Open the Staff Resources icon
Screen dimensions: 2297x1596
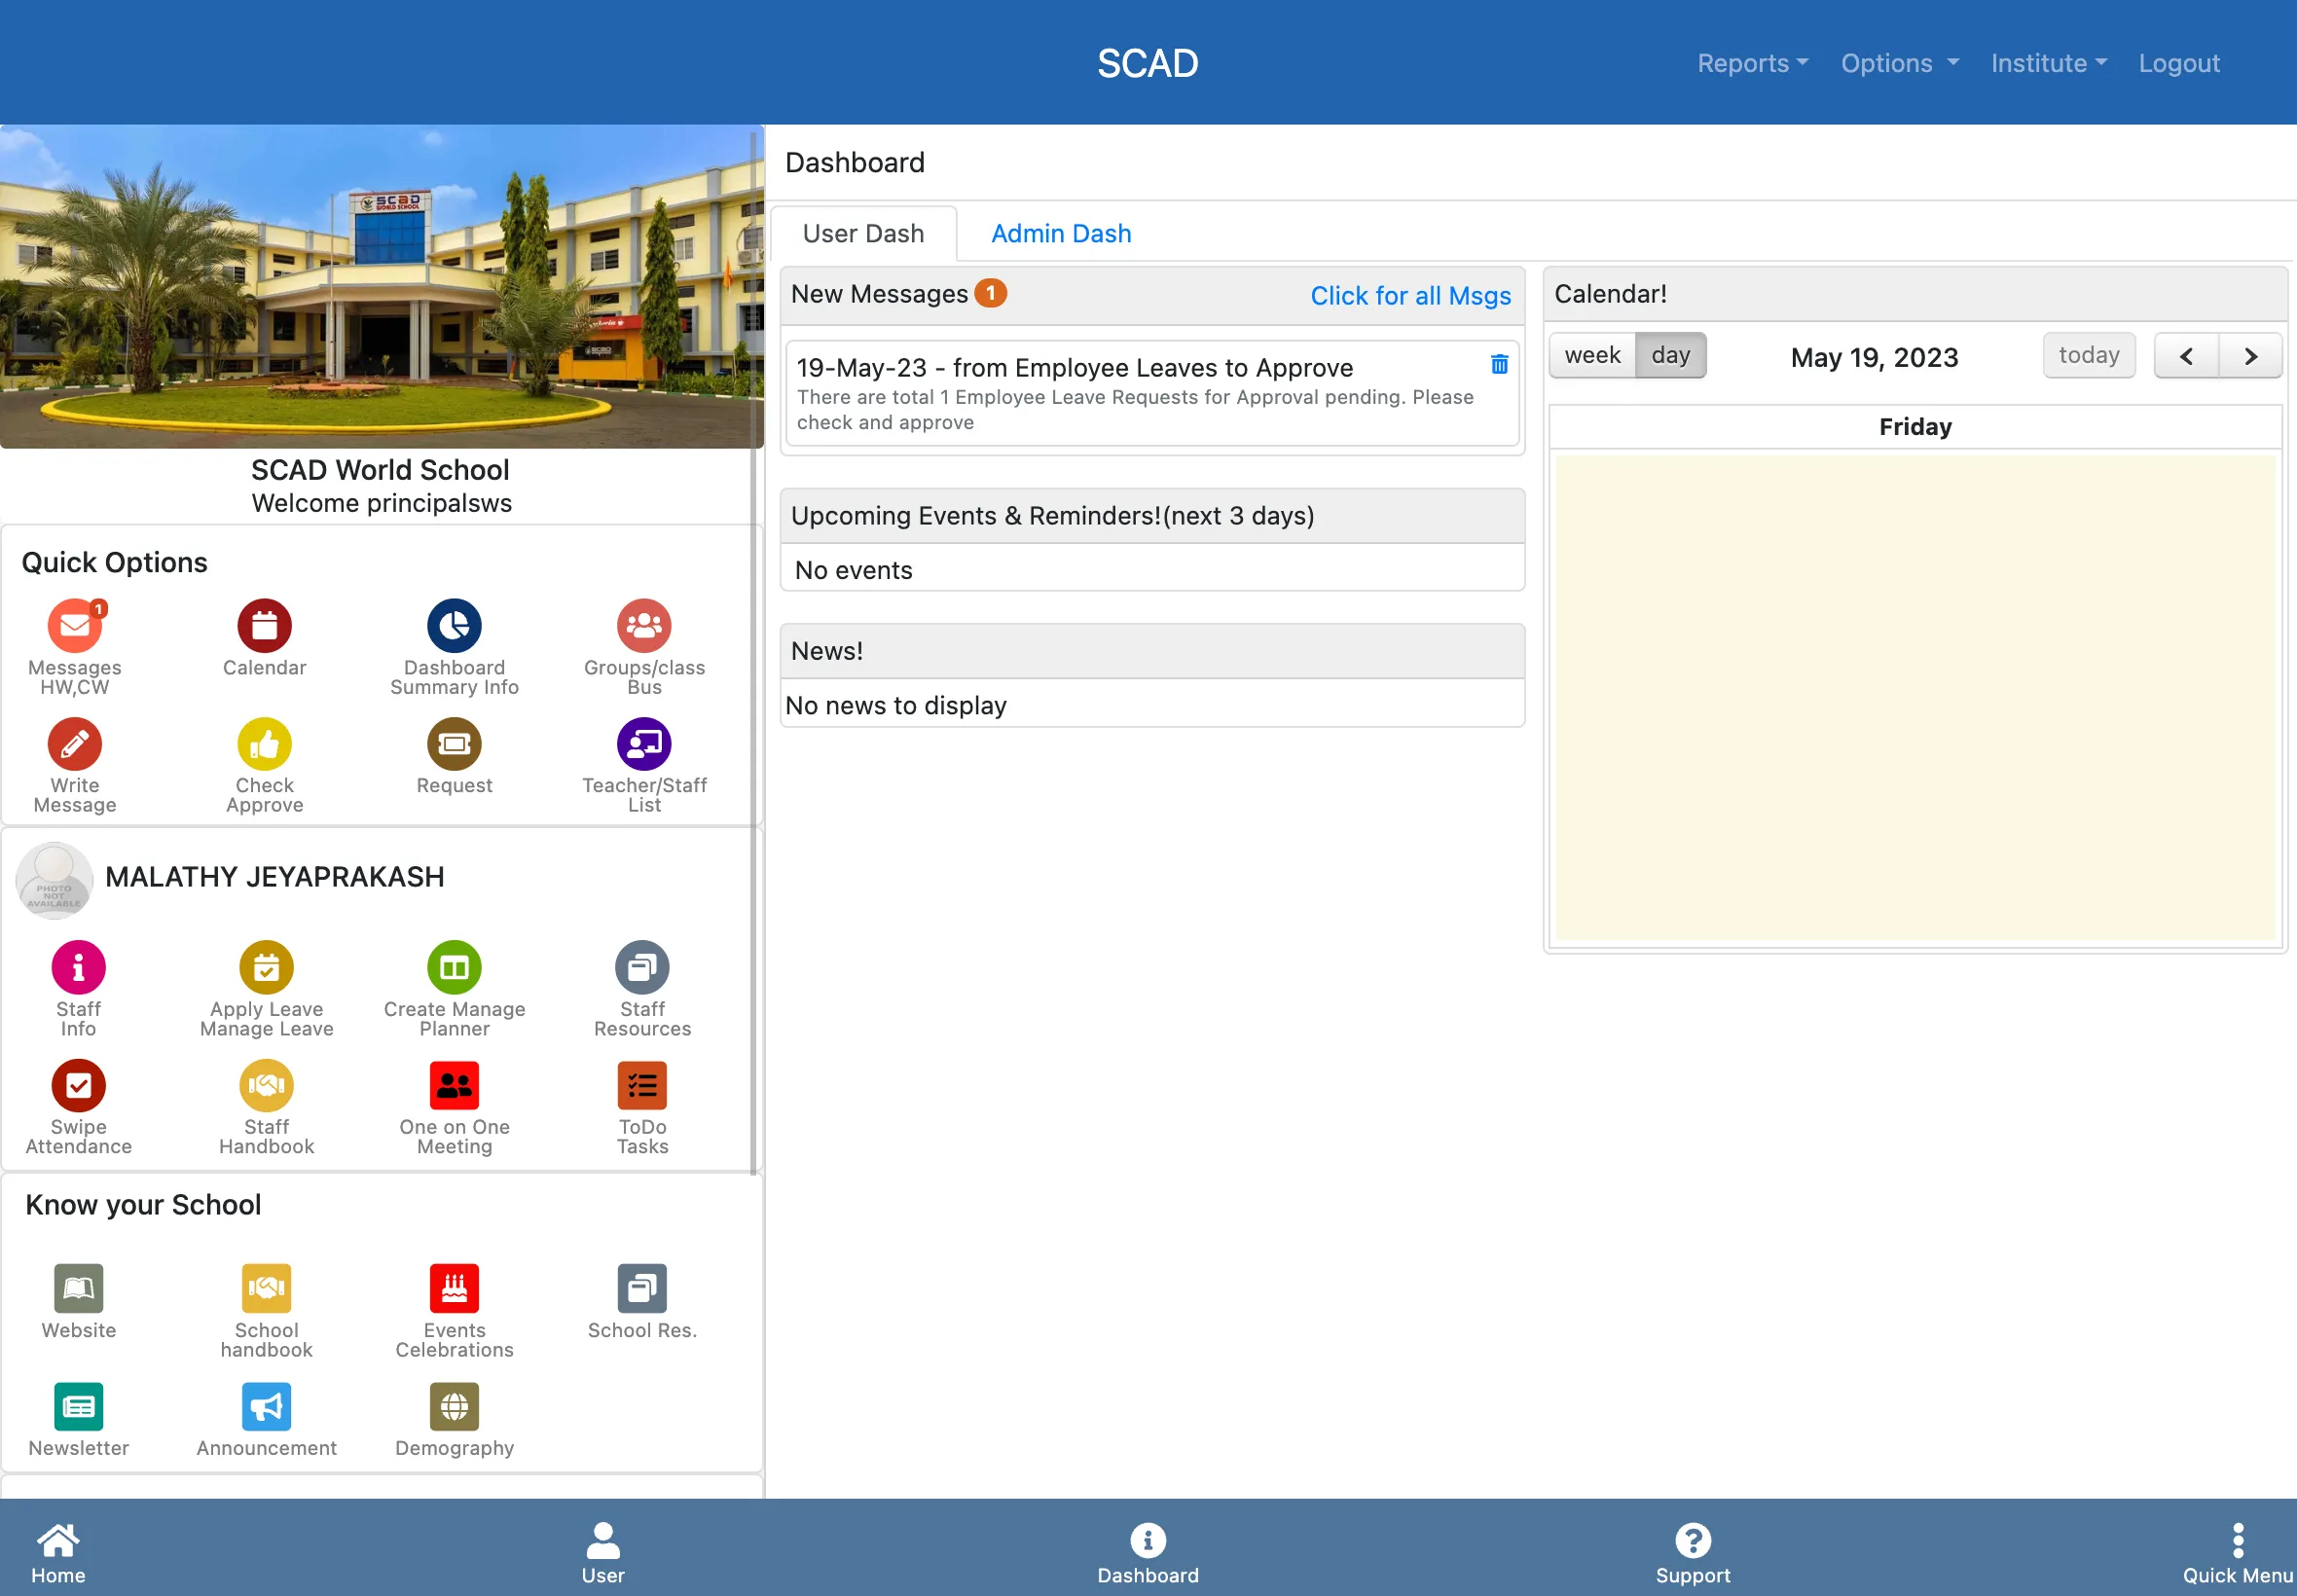642,967
